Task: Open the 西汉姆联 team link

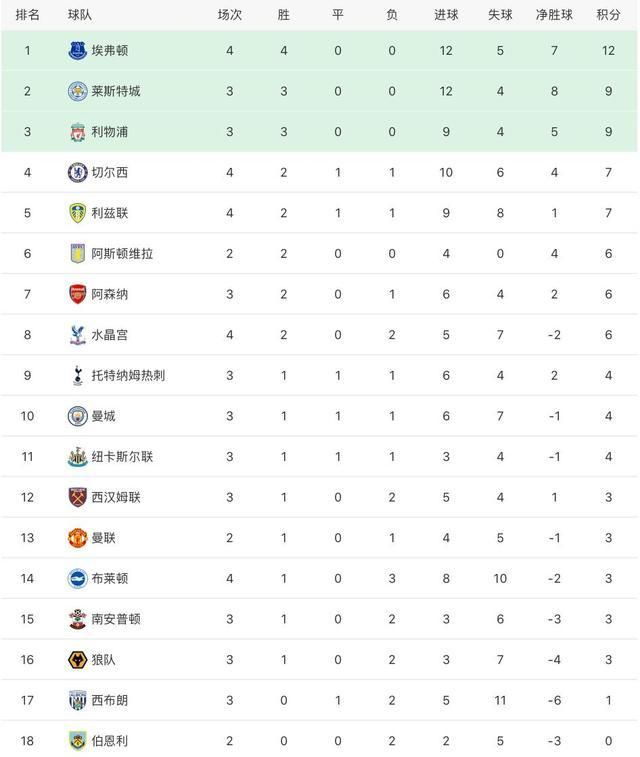Action: (x=116, y=497)
